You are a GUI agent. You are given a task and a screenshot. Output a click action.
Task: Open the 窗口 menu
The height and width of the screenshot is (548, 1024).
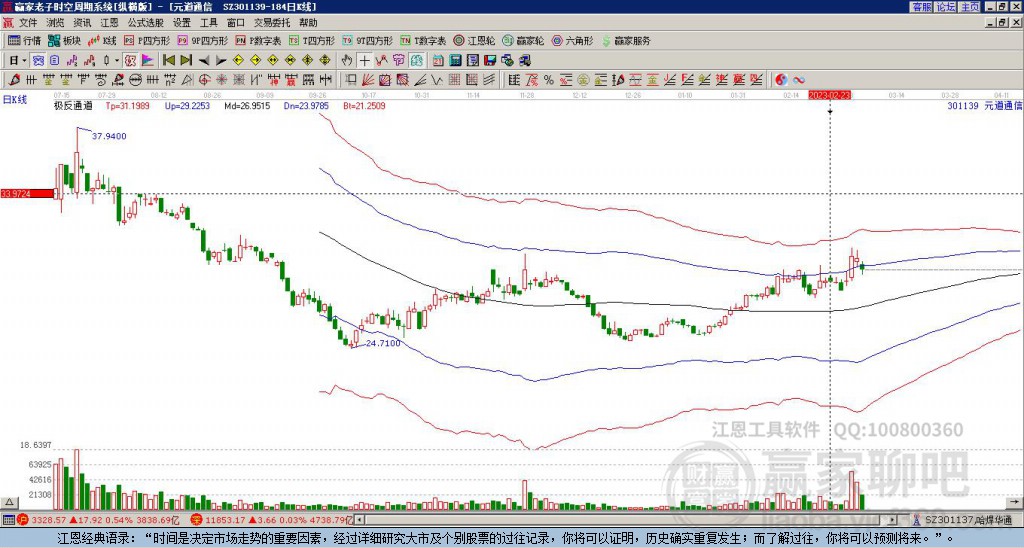pos(236,23)
